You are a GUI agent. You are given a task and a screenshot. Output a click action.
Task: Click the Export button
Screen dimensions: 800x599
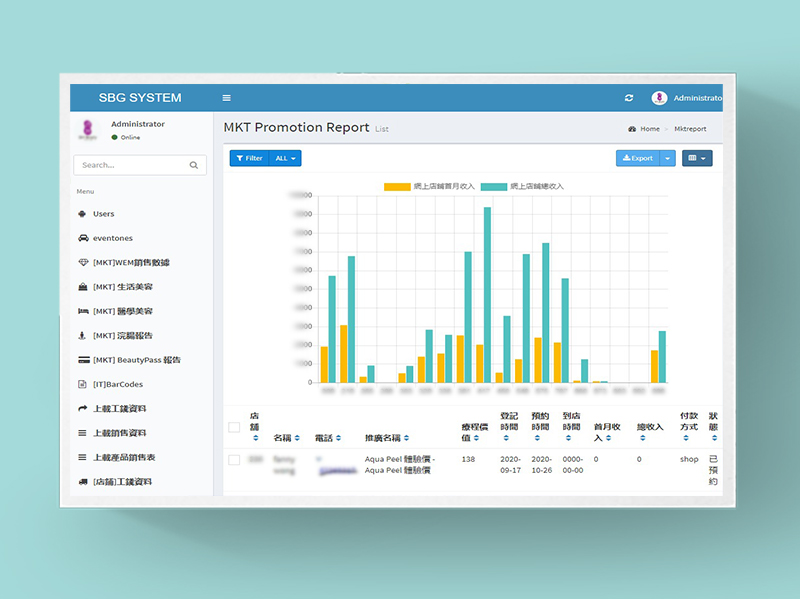point(637,158)
